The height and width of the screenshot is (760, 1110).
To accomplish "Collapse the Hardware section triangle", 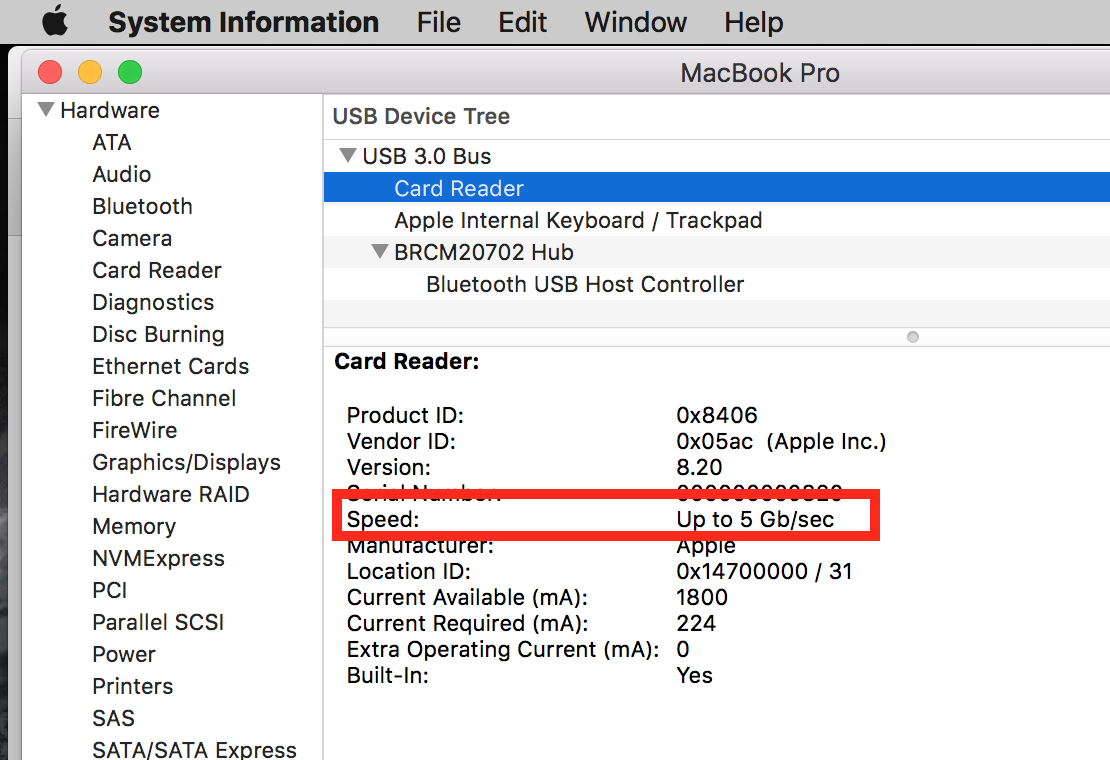I will pos(46,110).
